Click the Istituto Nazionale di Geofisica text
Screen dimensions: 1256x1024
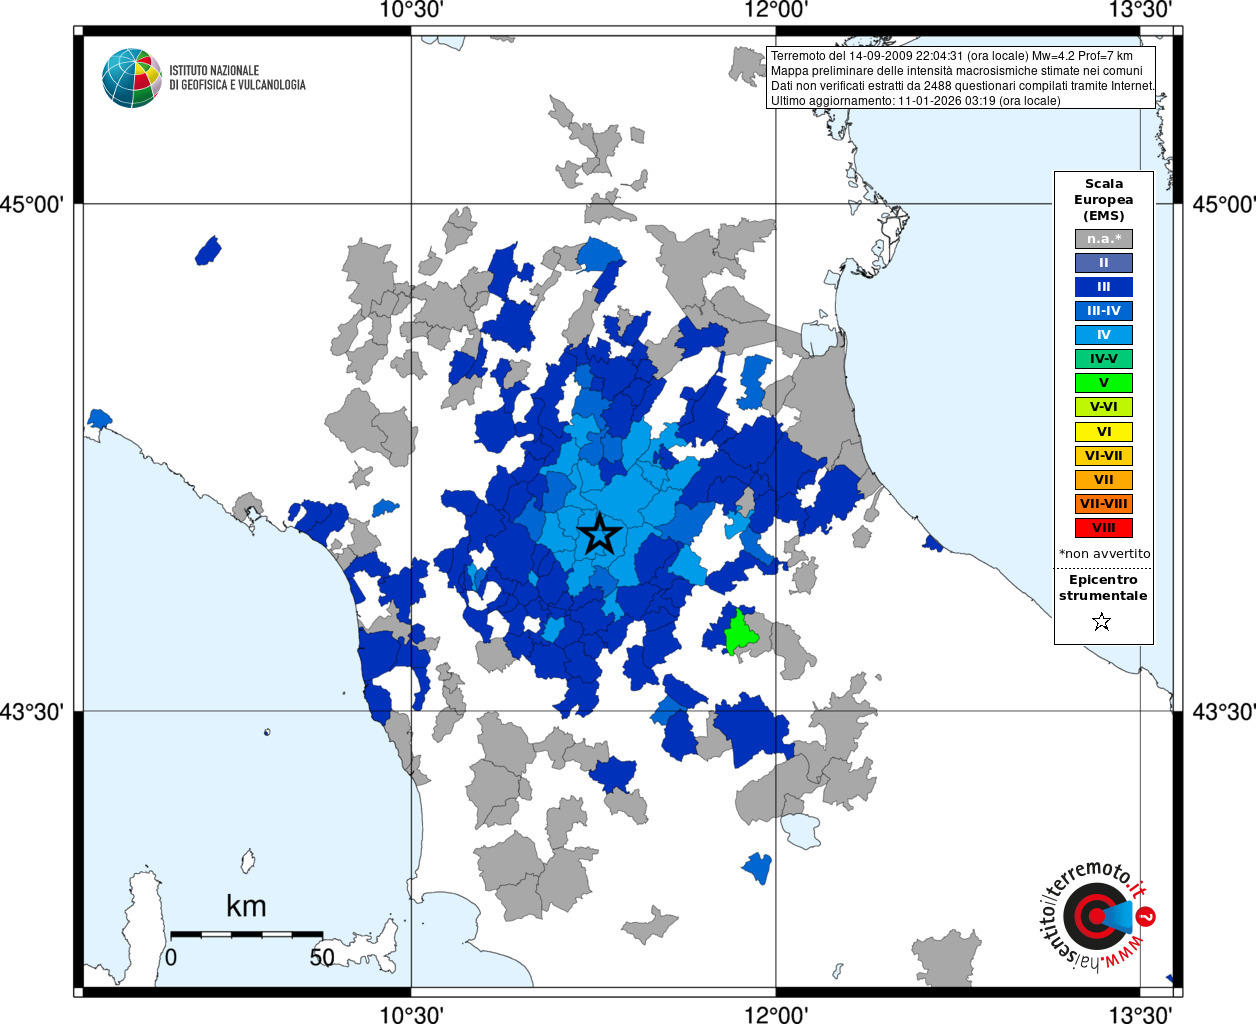click(237, 78)
